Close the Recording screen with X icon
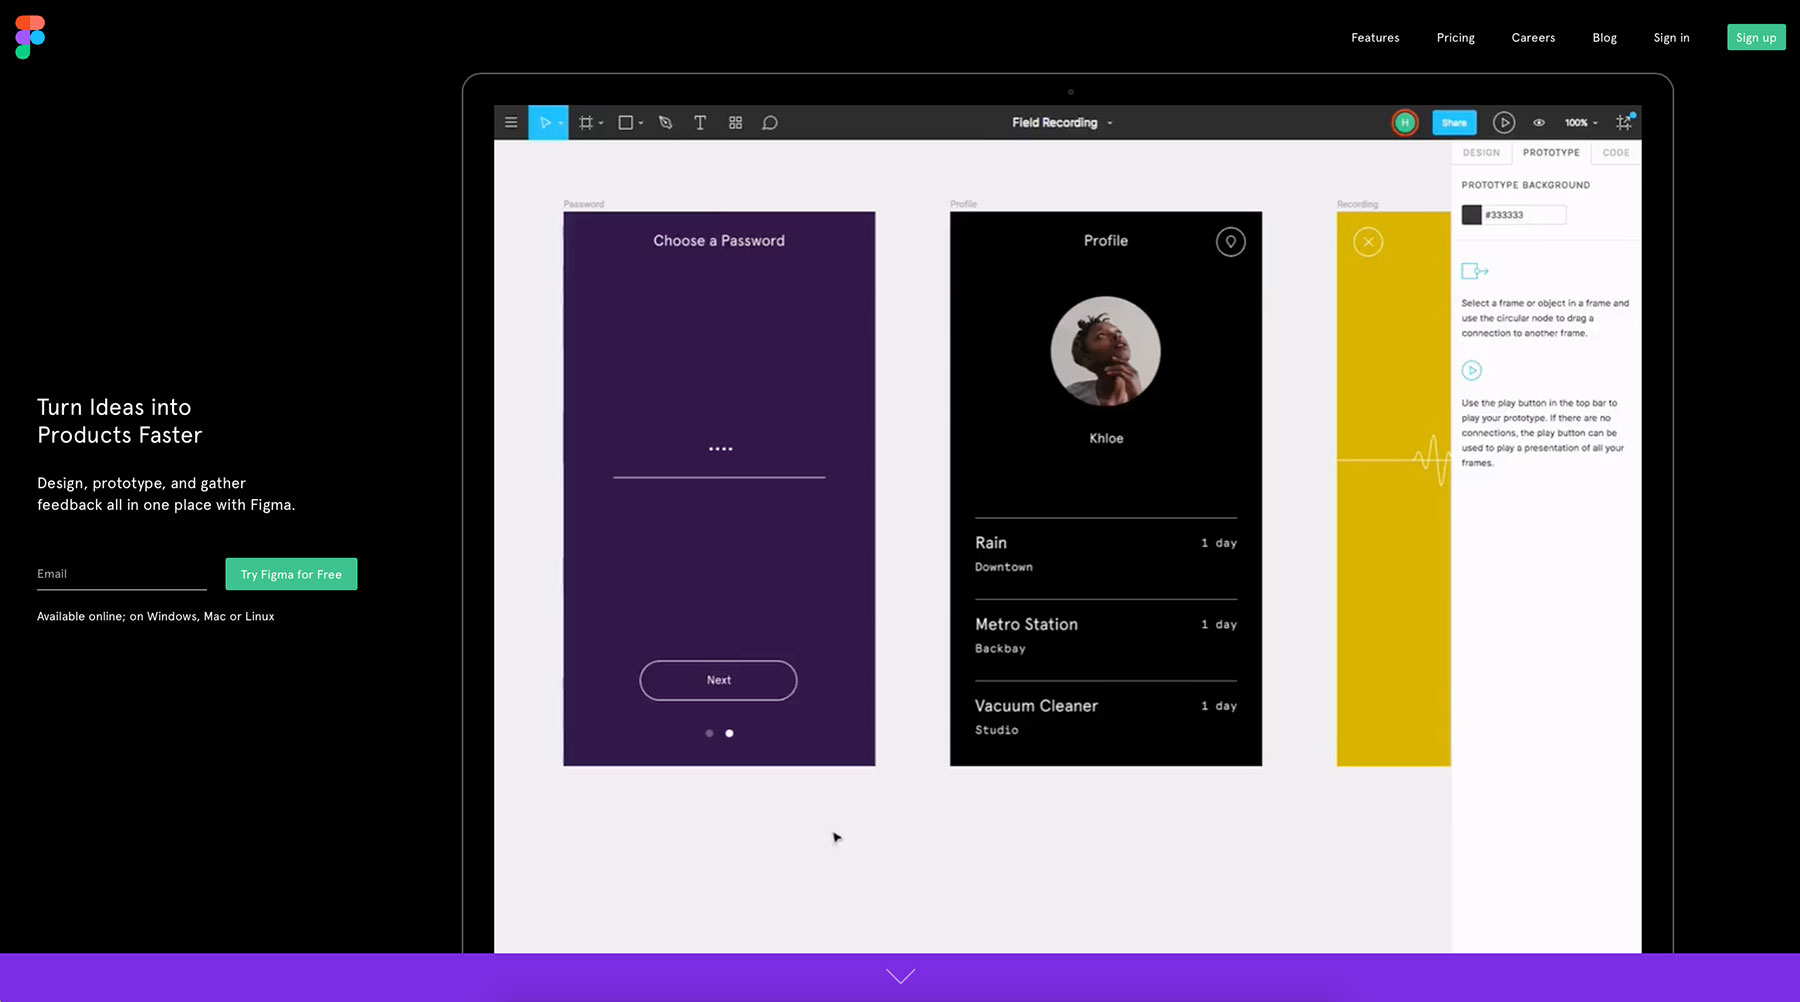The width and height of the screenshot is (1800, 1002). [x=1368, y=242]
